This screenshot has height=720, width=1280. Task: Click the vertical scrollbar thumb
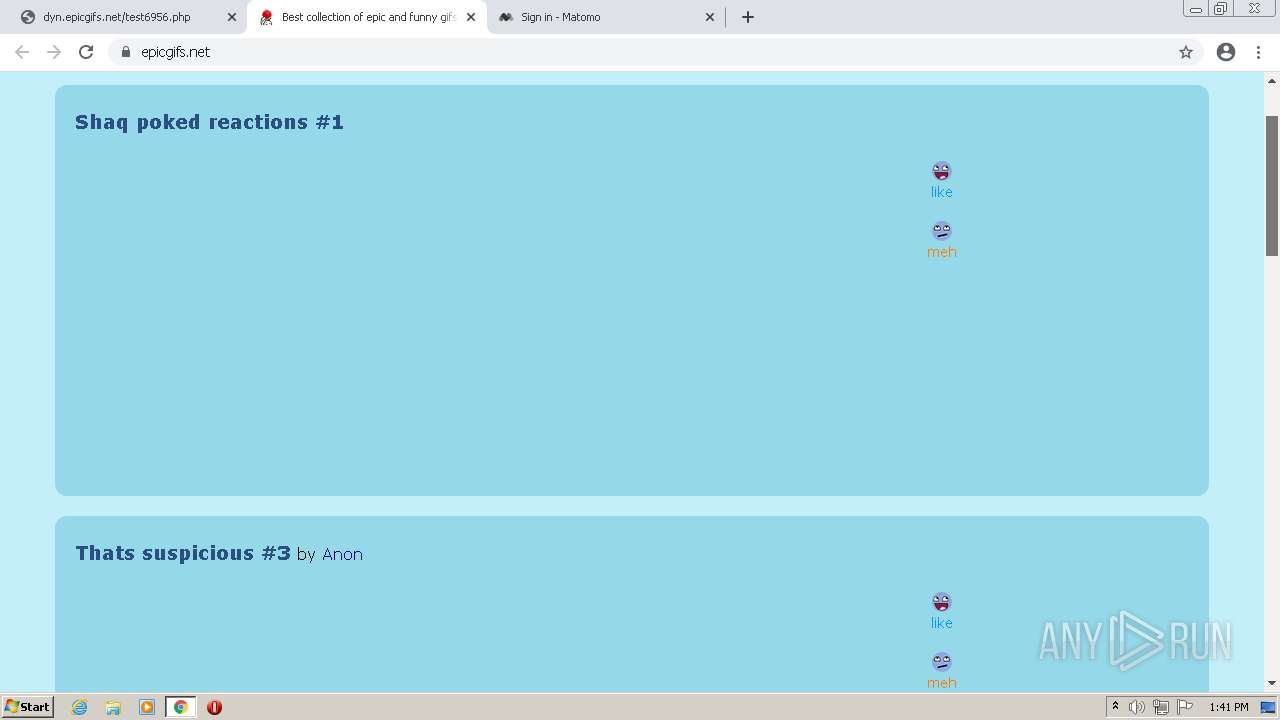(1272, 185)
